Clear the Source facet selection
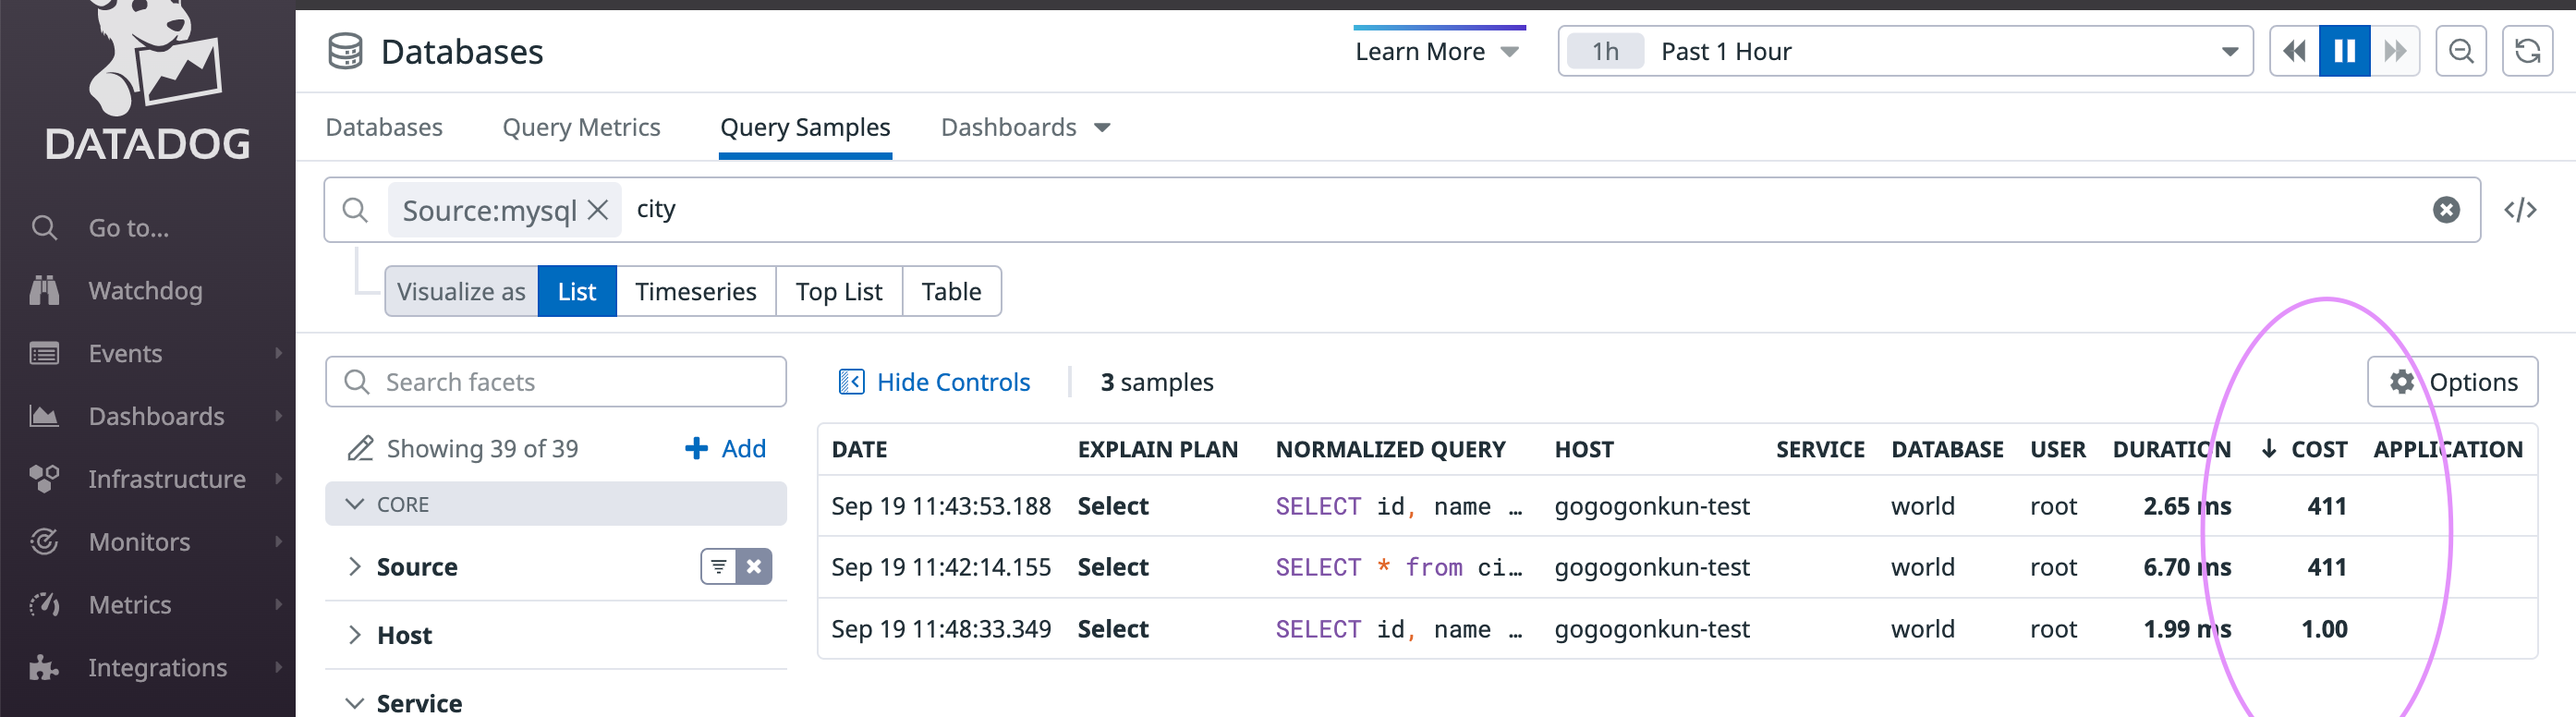 pyautogui.click(x=754, y=567)
